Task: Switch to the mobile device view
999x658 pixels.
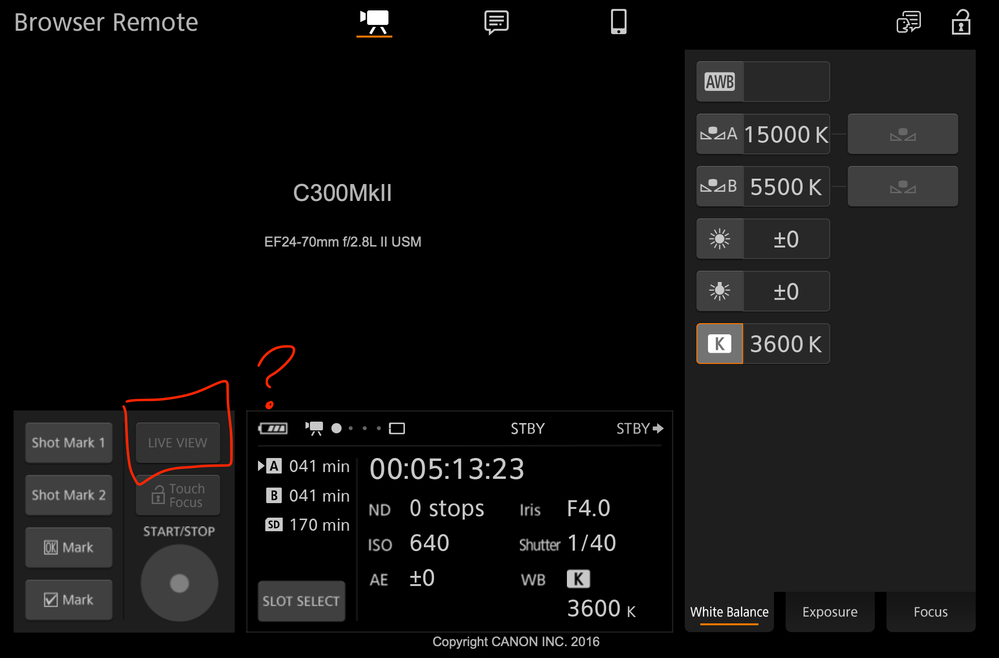Action: [x=618, y=22]
